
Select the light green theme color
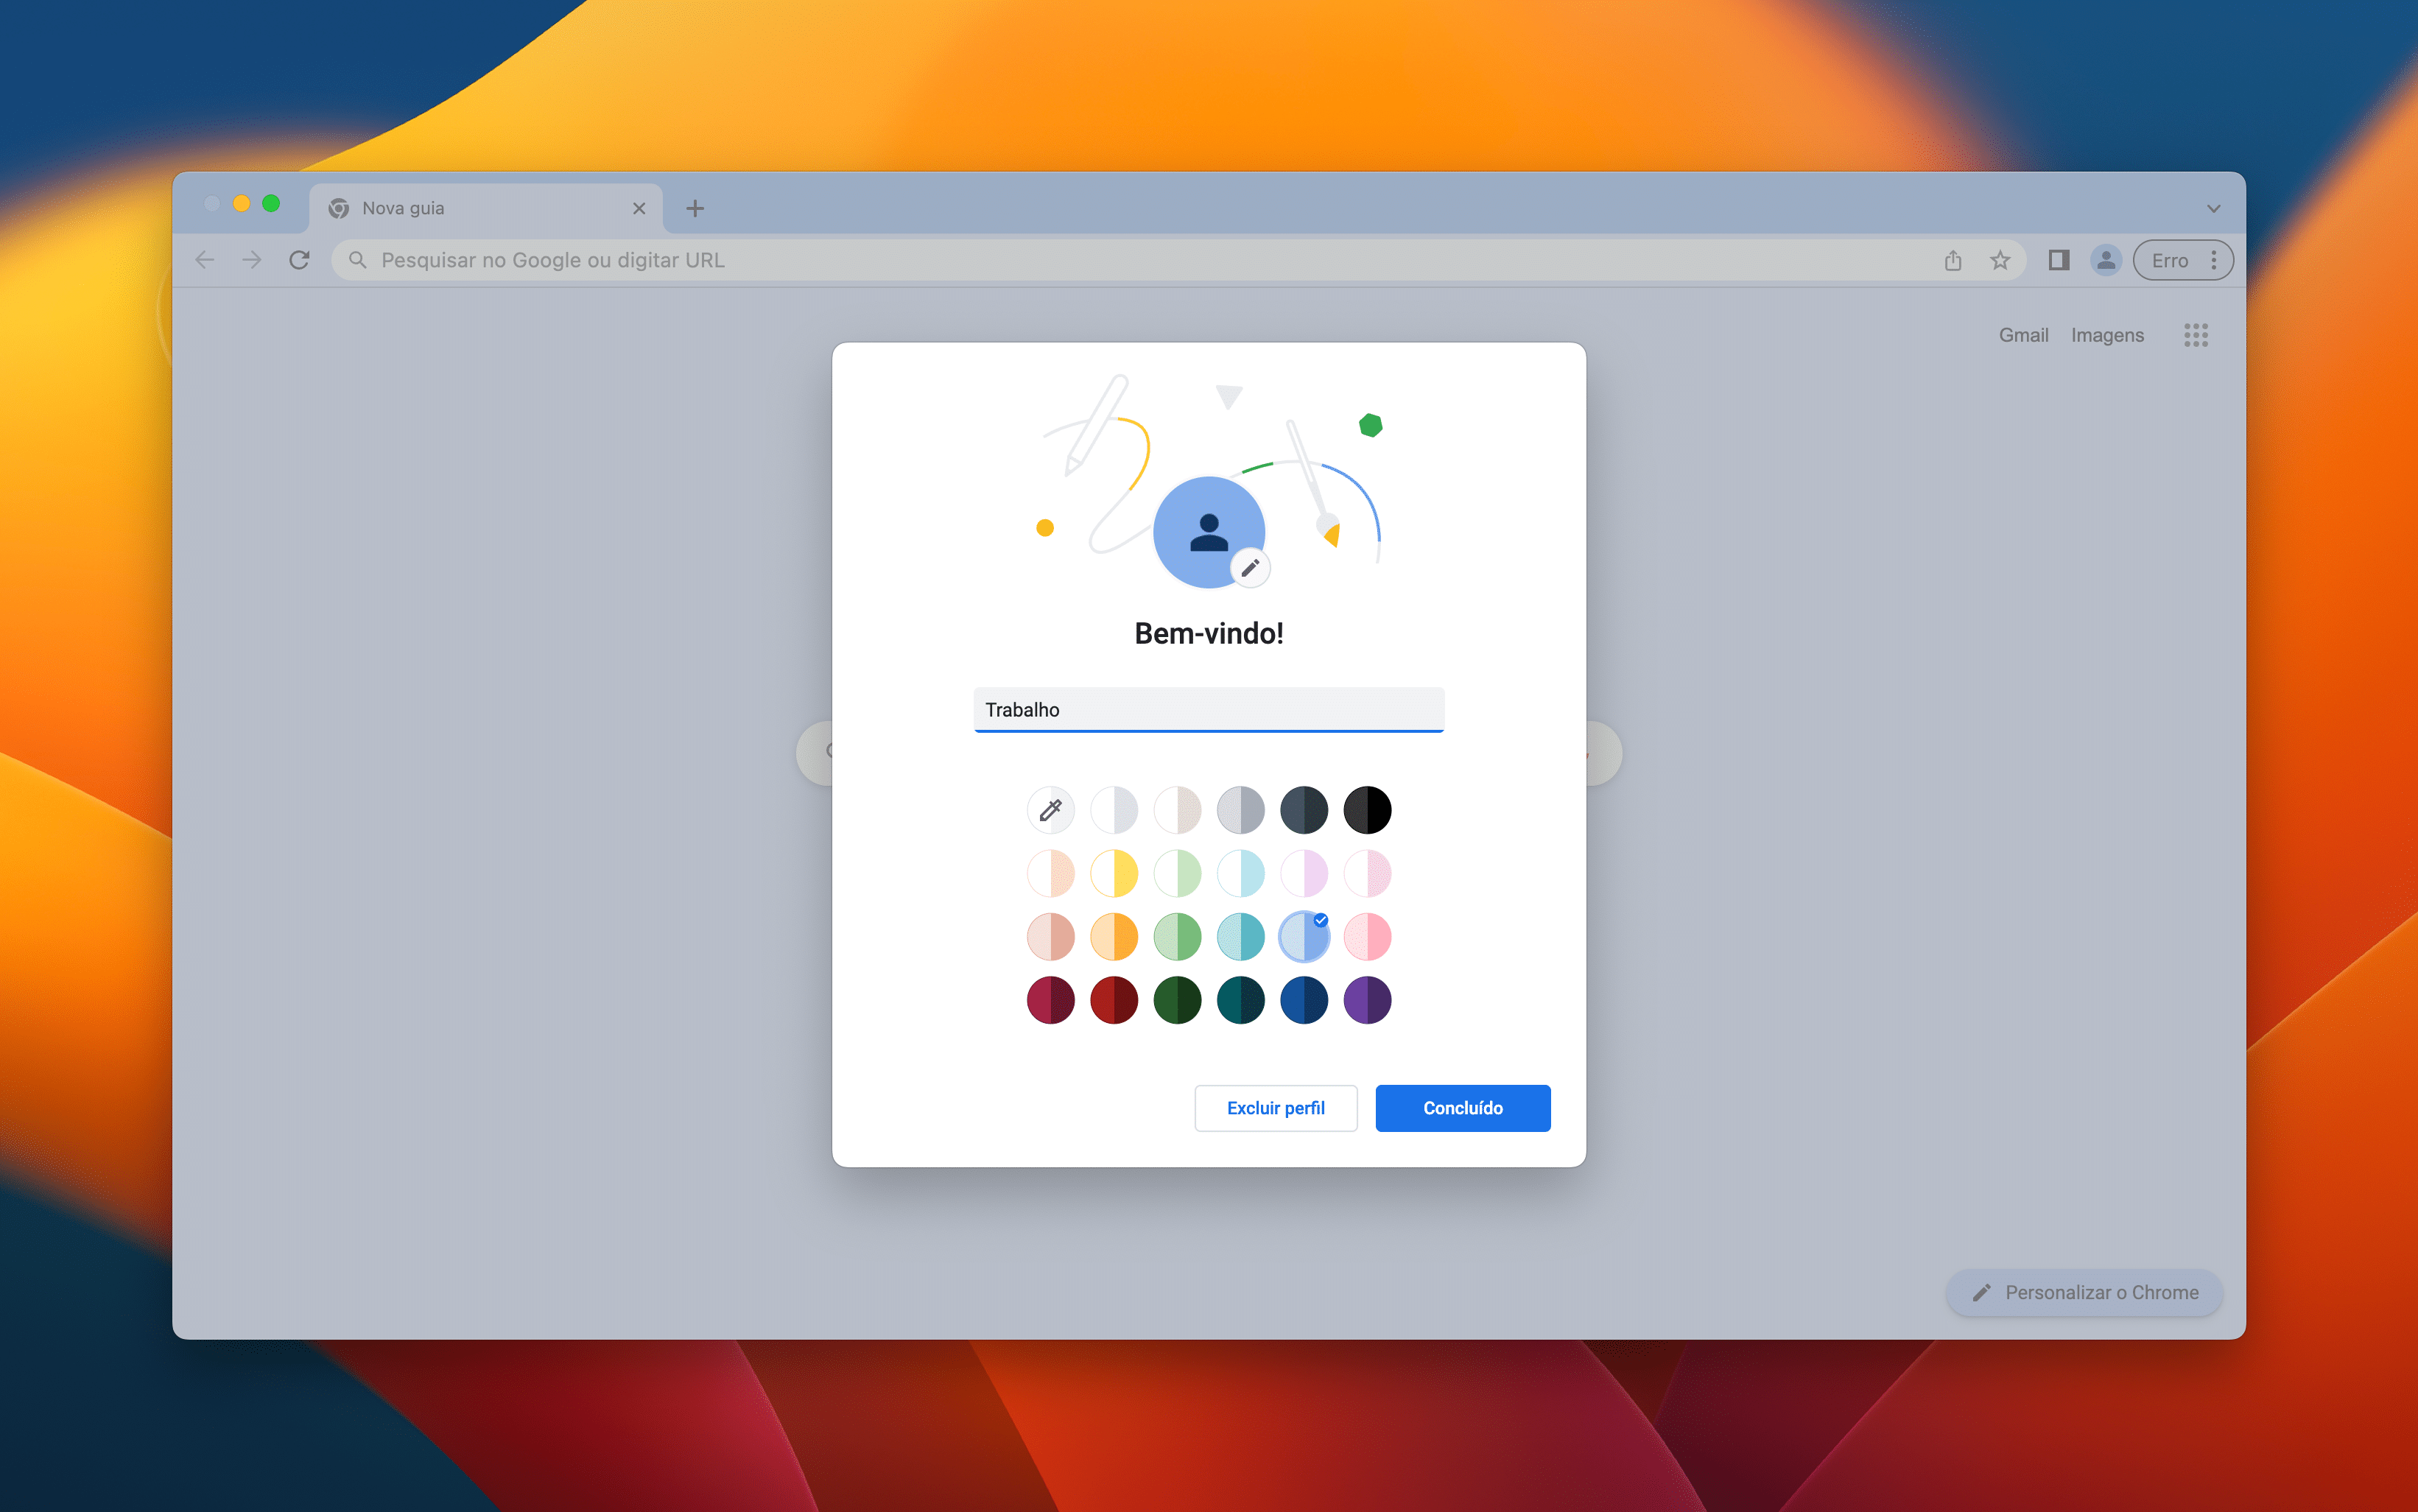pyautogui.click(x=1177, y=873)
